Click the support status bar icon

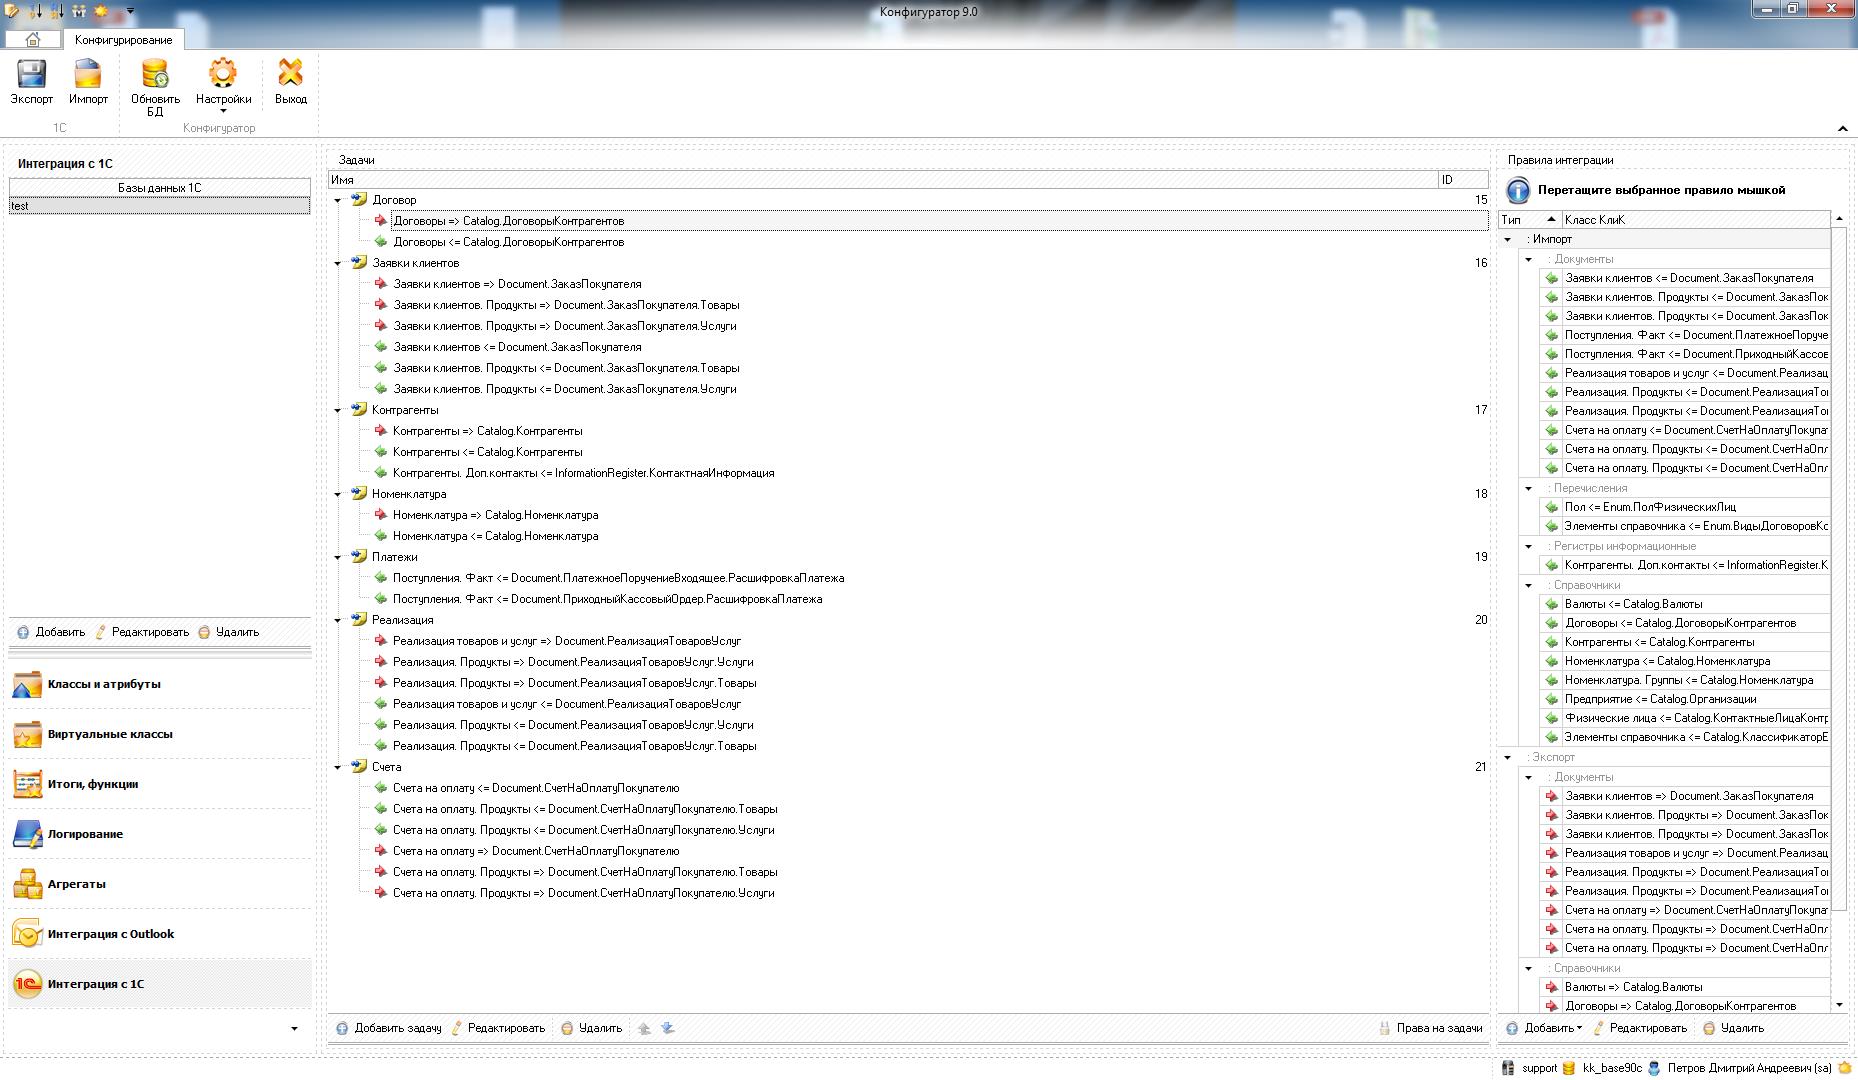[1508, 1068]
